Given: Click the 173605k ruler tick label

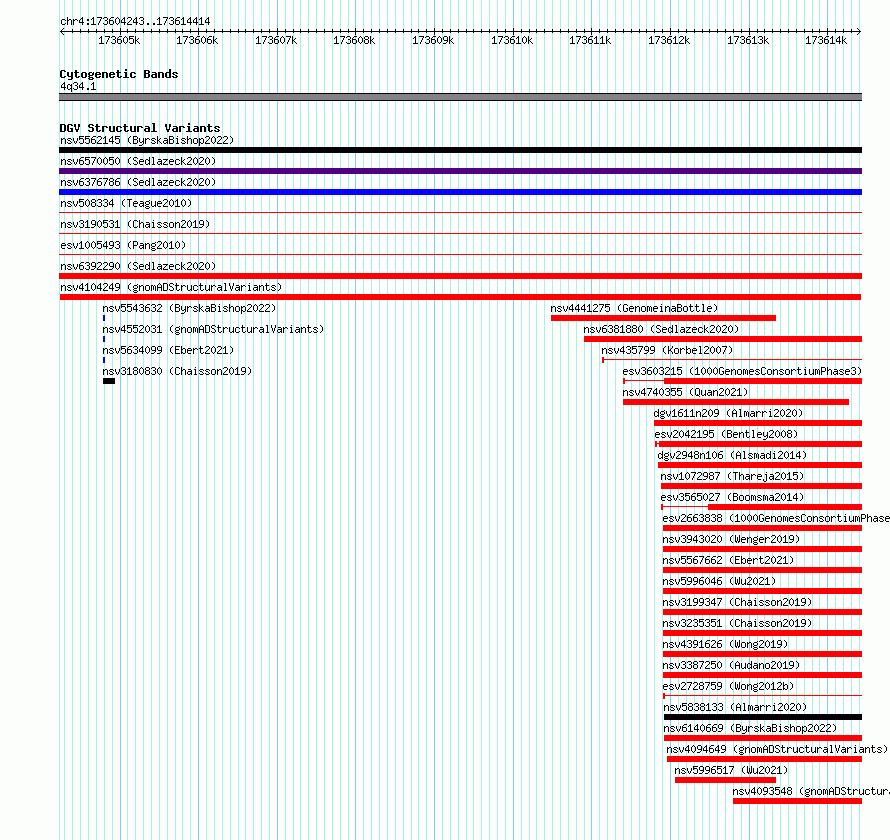Looking at the screenshot, I should click(119, 40).
